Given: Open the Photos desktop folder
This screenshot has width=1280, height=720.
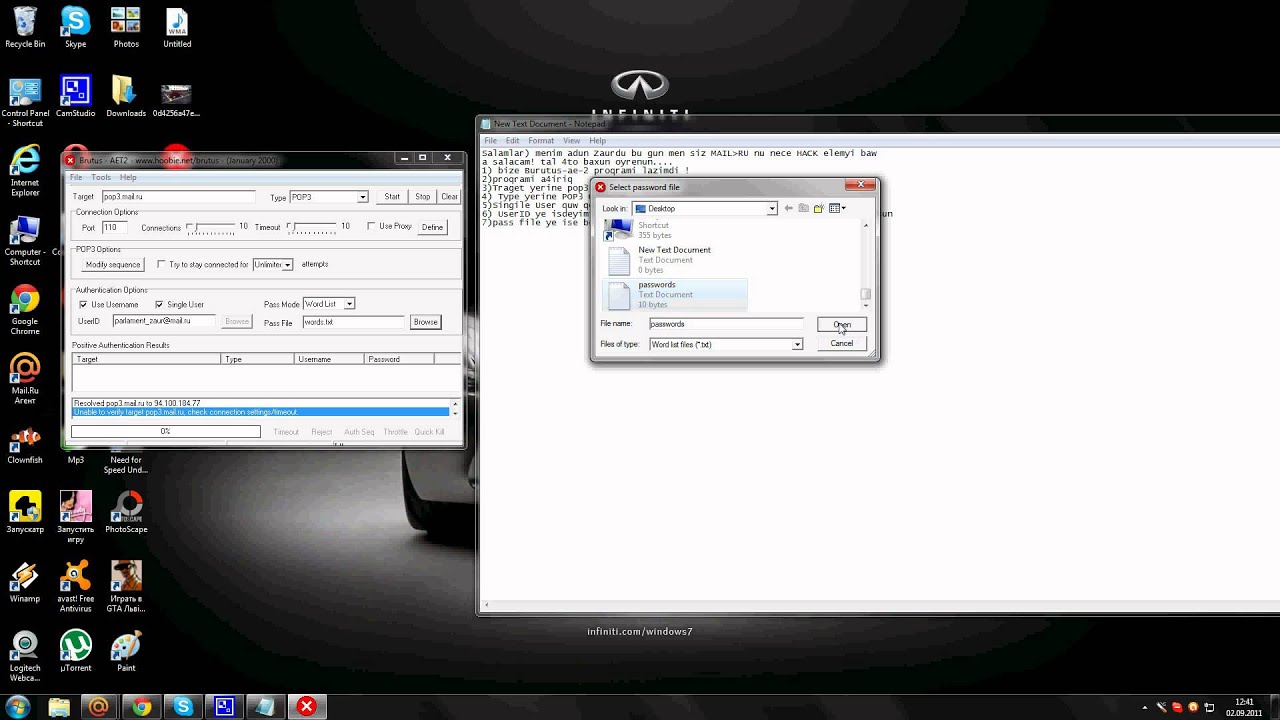Looking at the screenshot, I should coord(126,27).
